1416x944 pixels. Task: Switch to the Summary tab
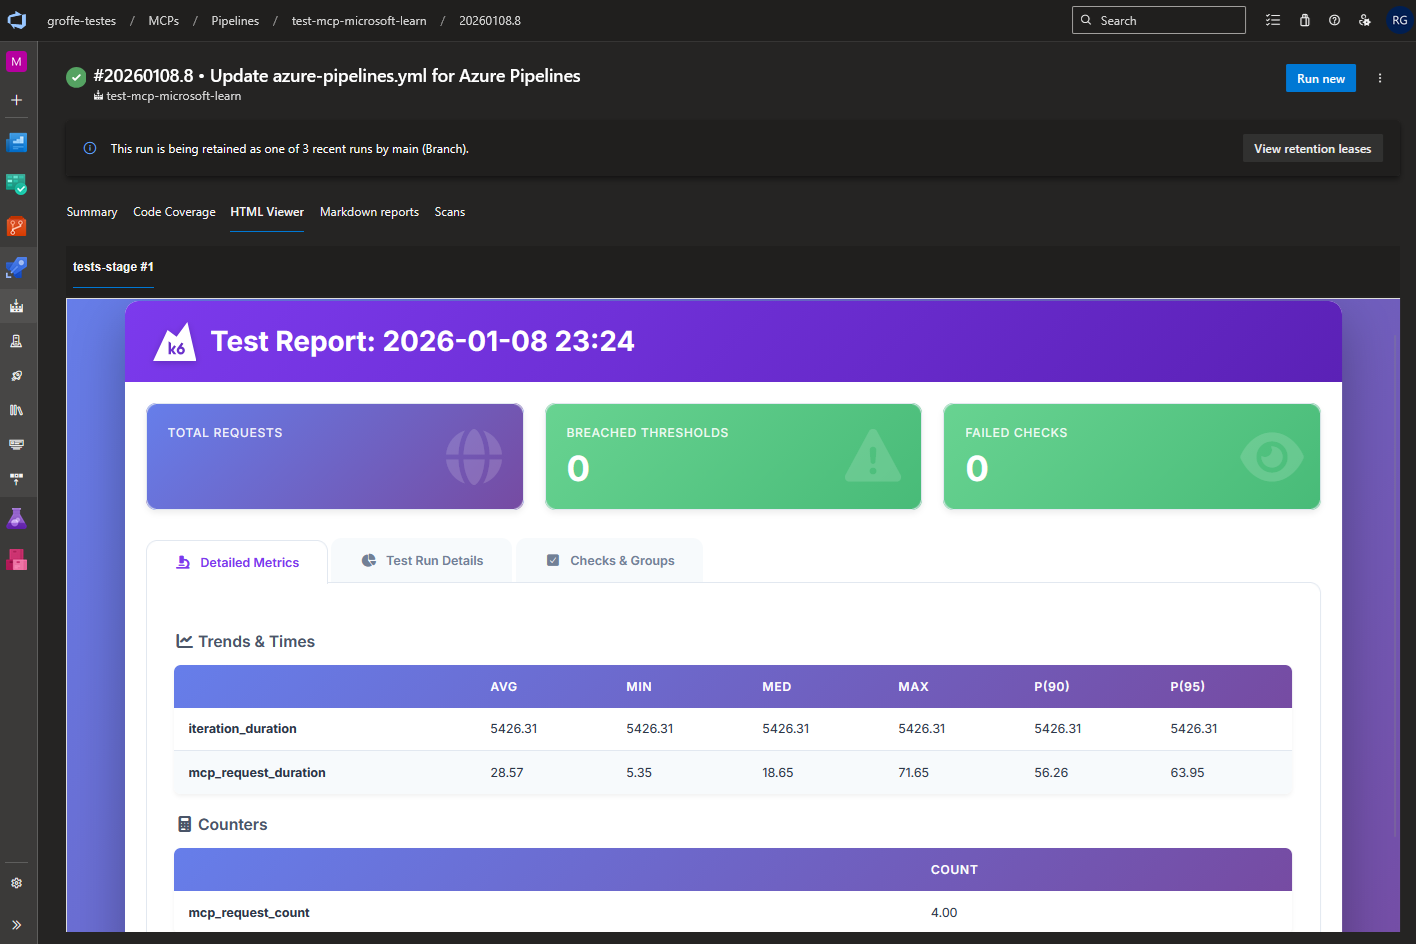click(92, 212)
